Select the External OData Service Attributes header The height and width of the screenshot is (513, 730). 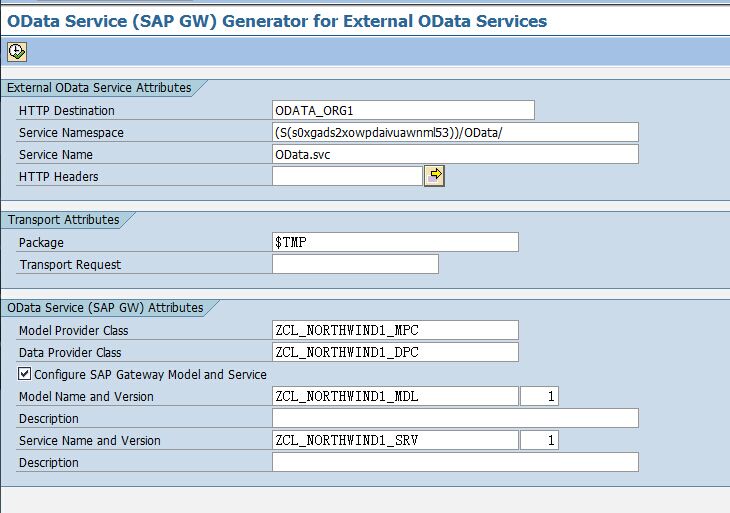click(99, 88)
